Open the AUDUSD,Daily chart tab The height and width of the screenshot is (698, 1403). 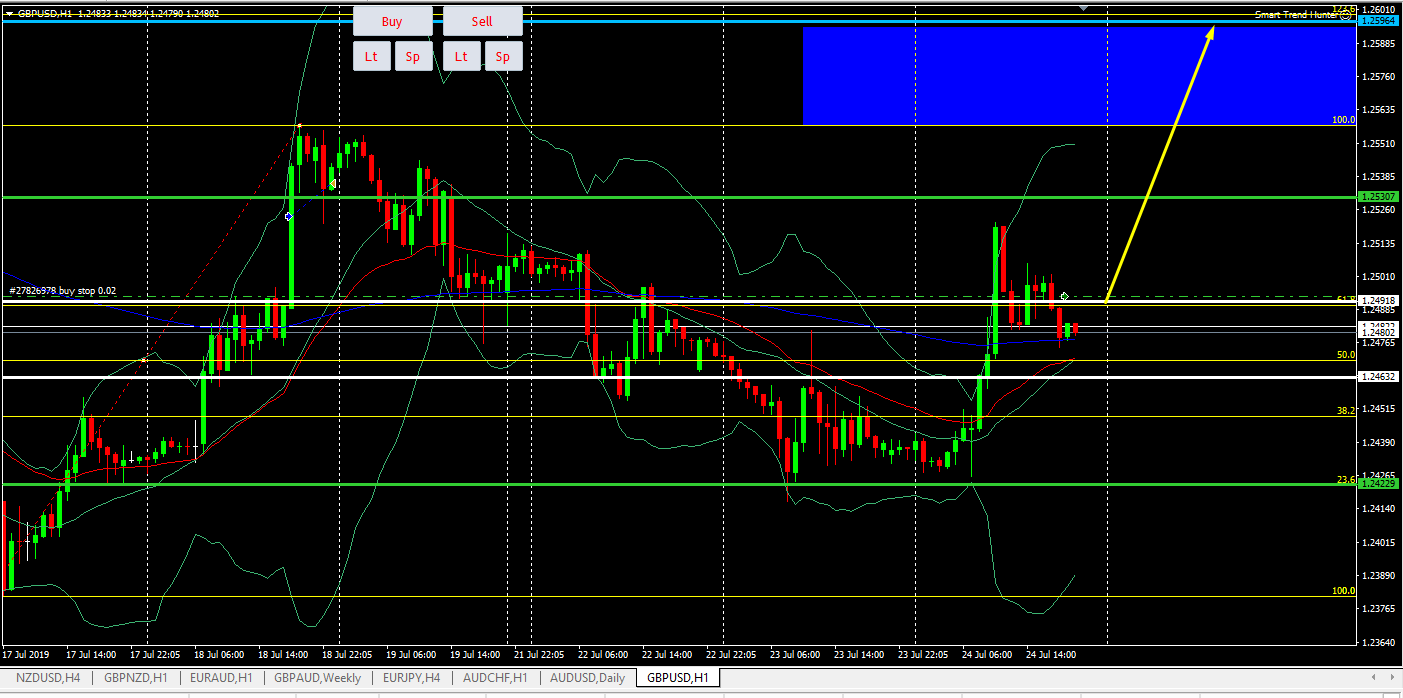pyautogui.click(x=586, y=678)
